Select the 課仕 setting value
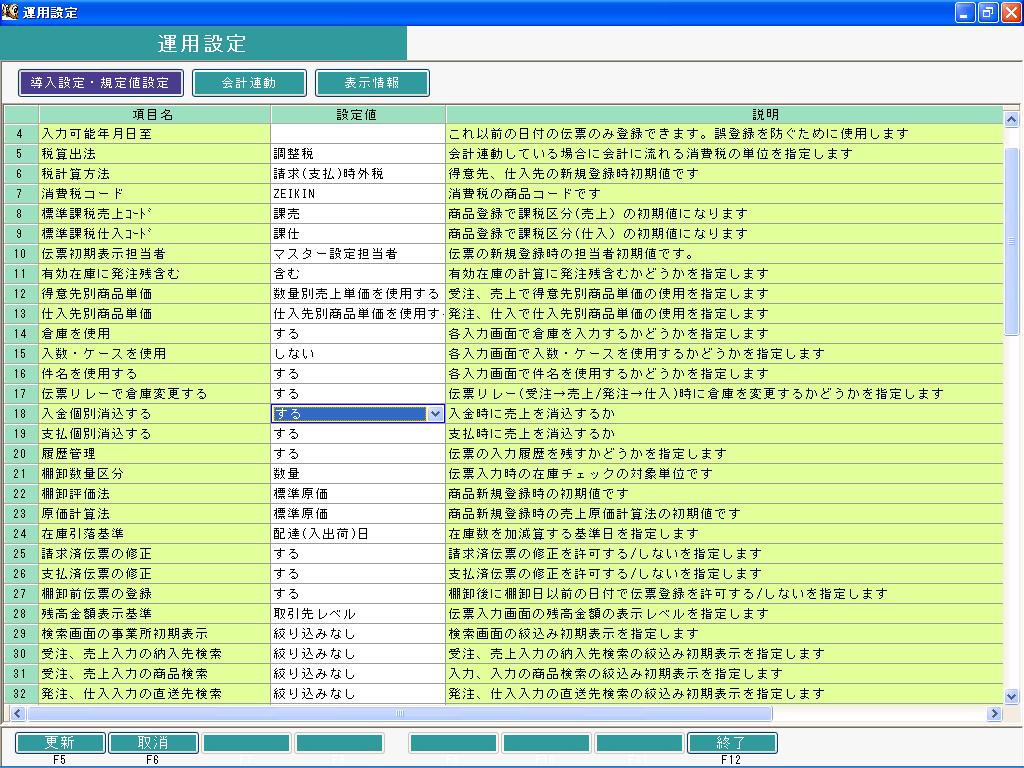 point(358,234)
